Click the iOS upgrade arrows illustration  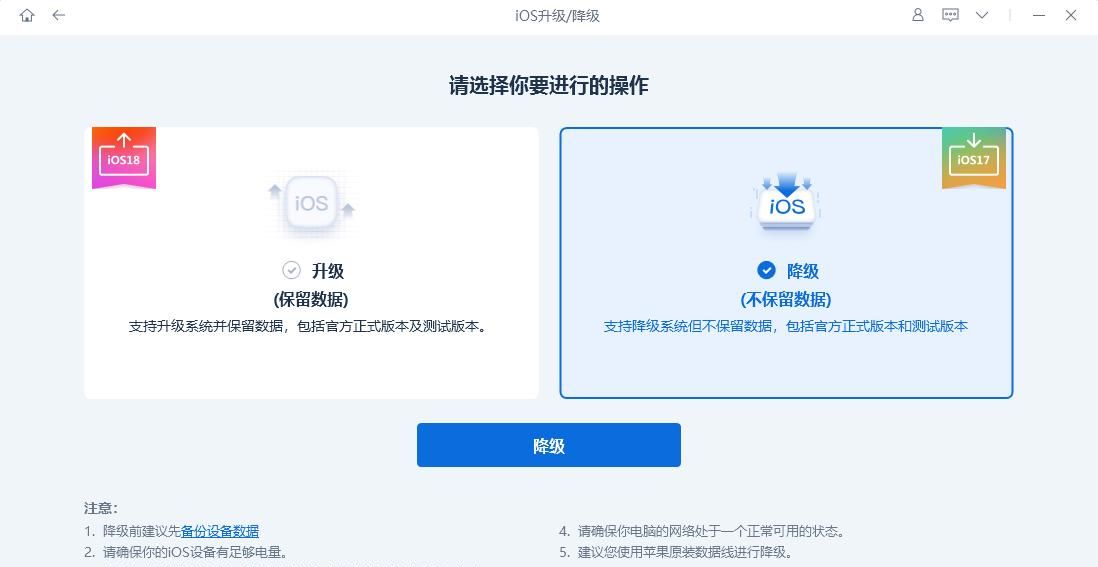tap(312, 203)
